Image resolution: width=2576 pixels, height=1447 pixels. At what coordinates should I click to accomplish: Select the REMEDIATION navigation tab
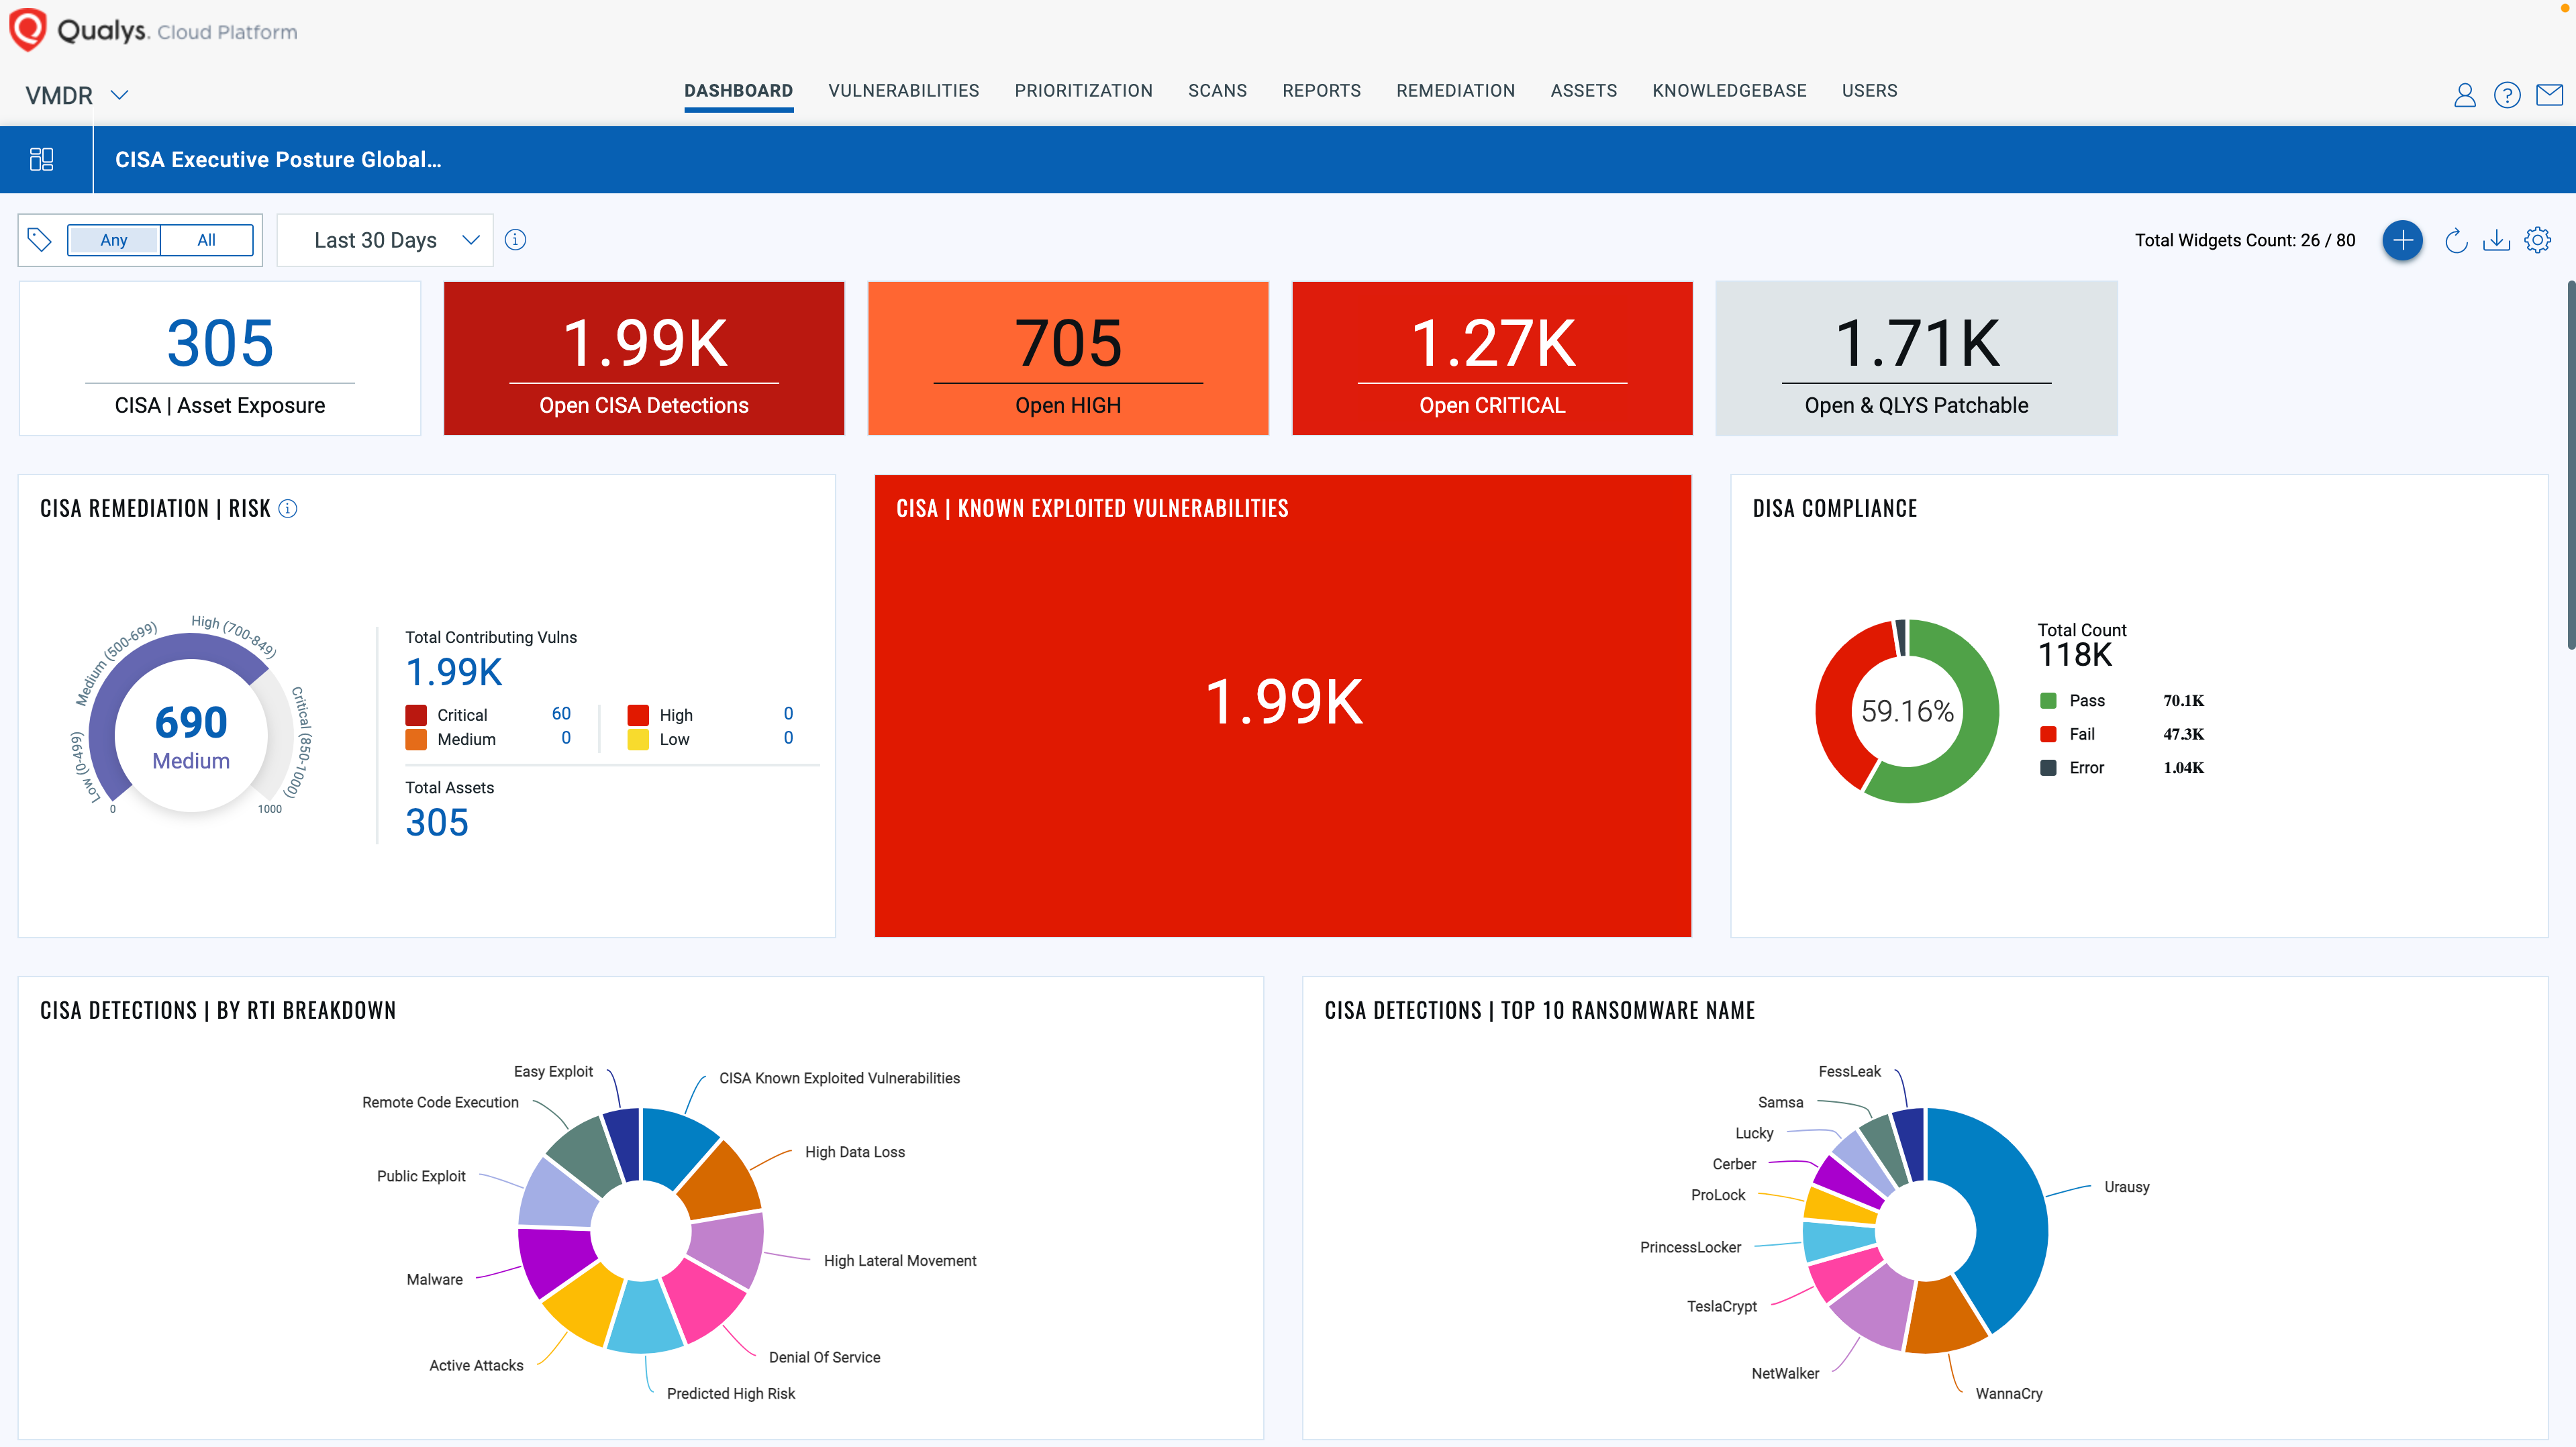point(1454,90)
